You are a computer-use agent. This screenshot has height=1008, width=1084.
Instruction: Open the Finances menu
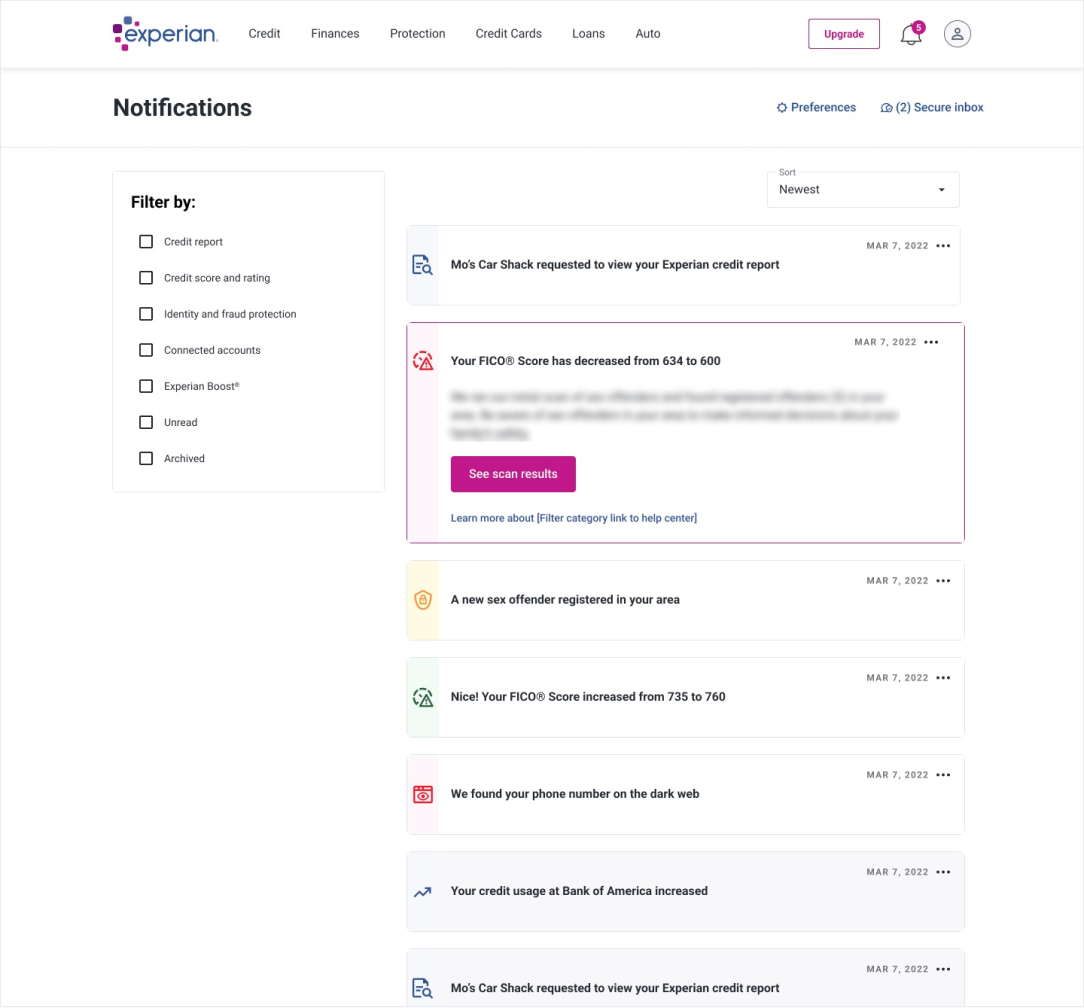pyautogui.click(x=335, y=33)
